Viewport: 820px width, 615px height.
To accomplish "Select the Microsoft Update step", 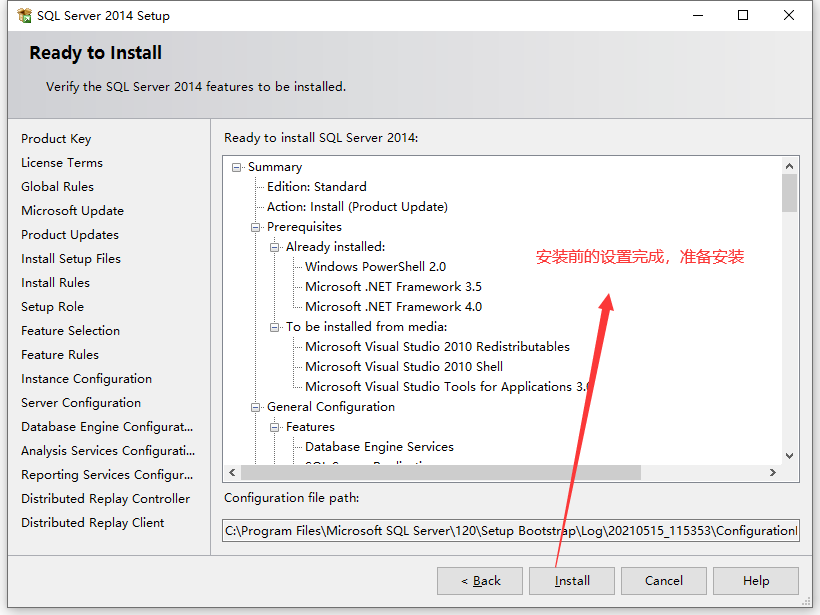I will [x=73, y=211].
